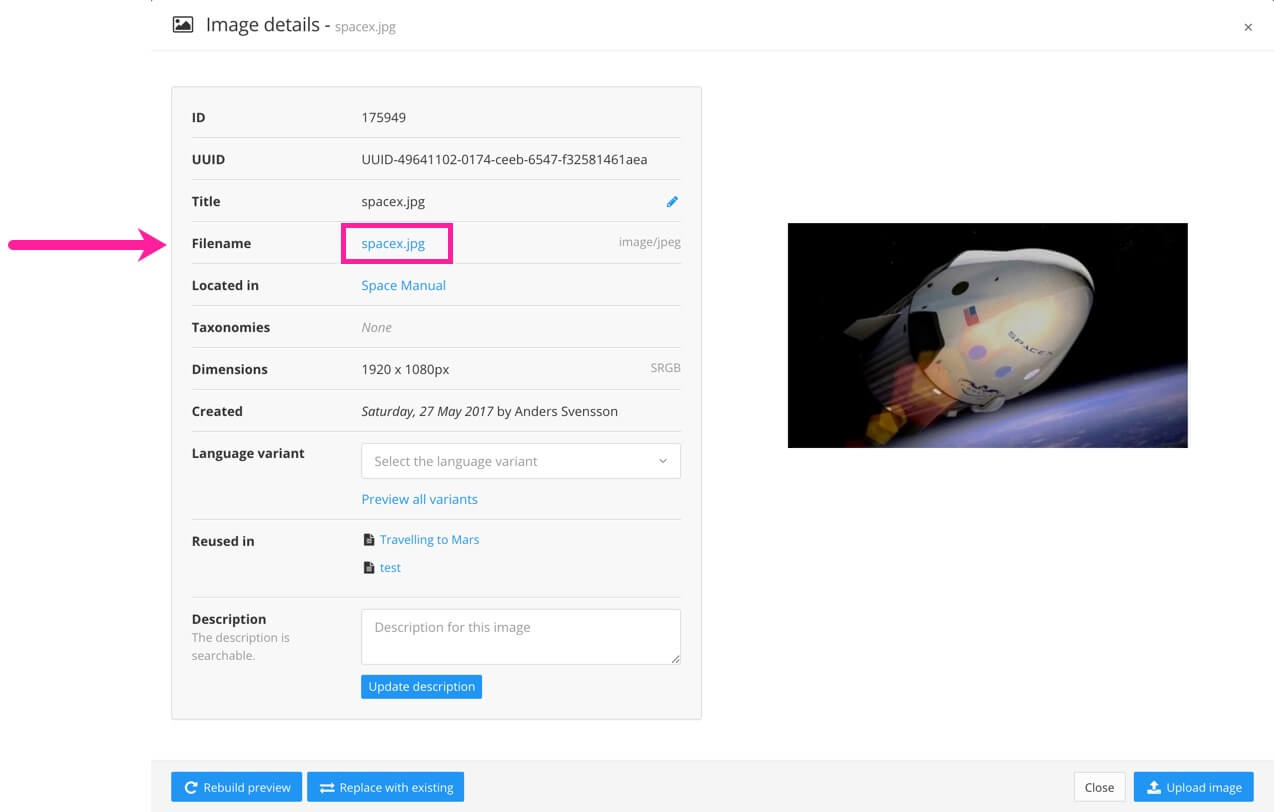
Task: Open the test topic under Reused in
Action: click(x=390, y=568)
